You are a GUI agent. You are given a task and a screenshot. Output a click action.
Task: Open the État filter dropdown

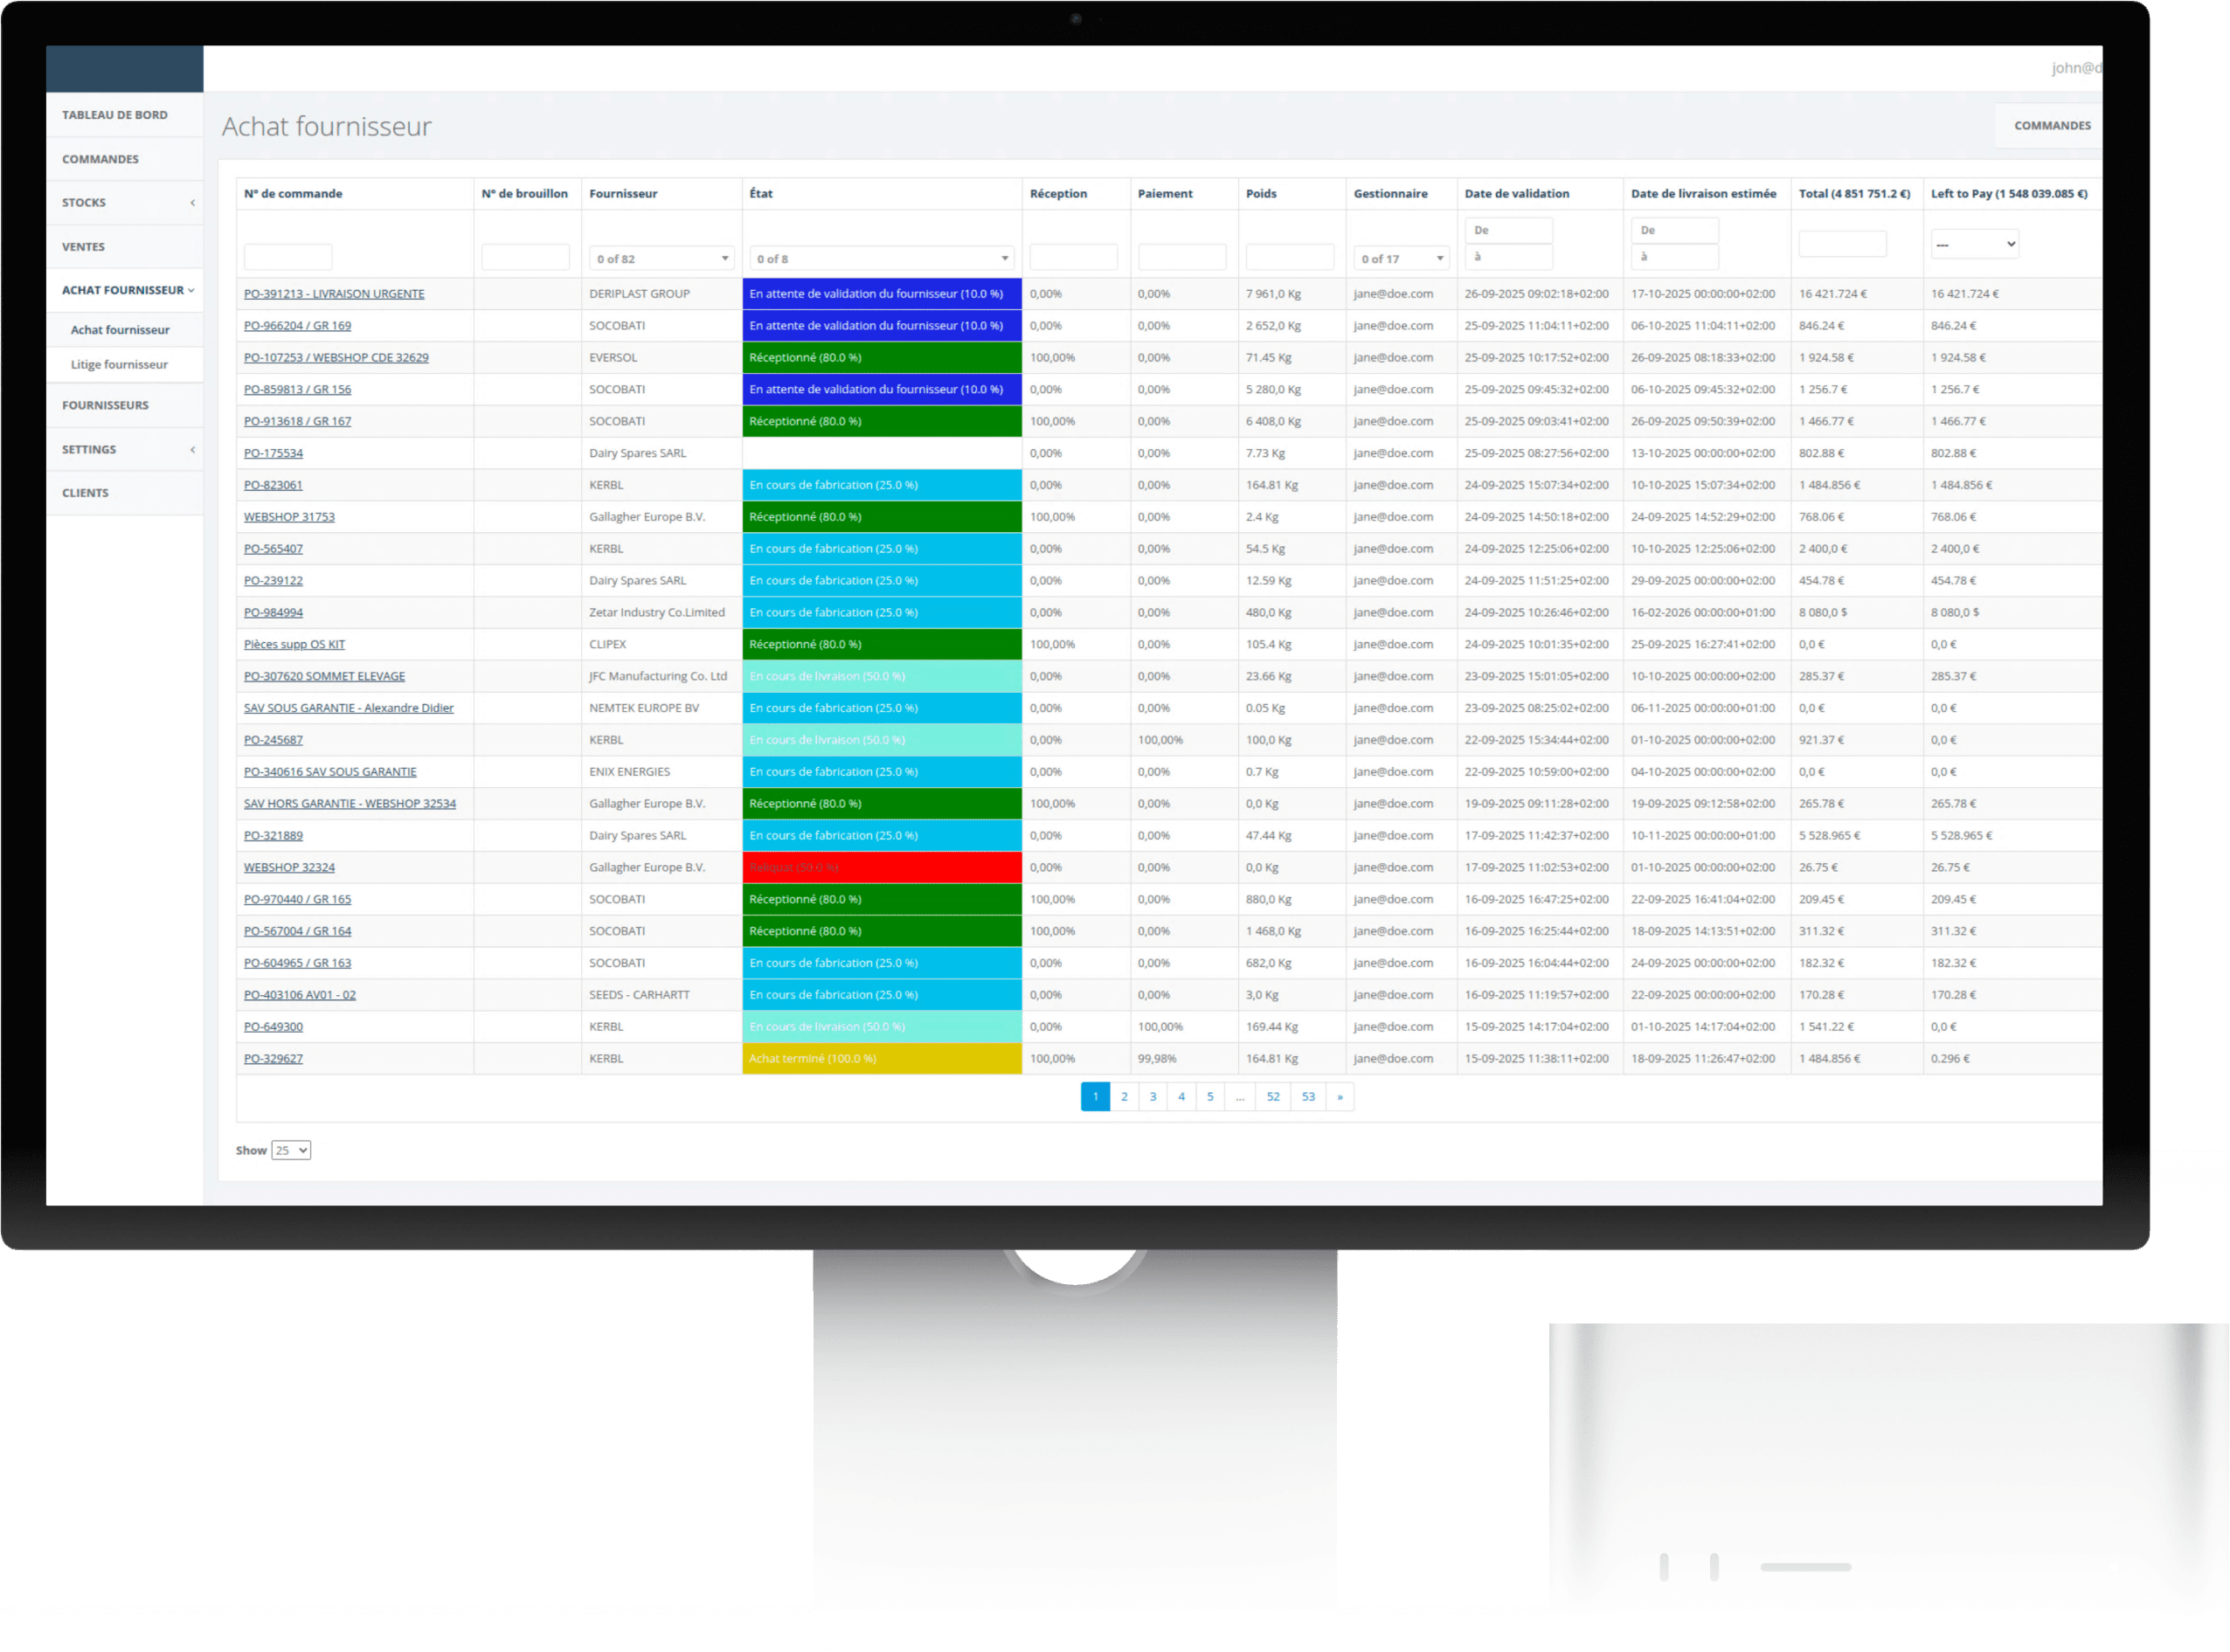pos(881,259)
